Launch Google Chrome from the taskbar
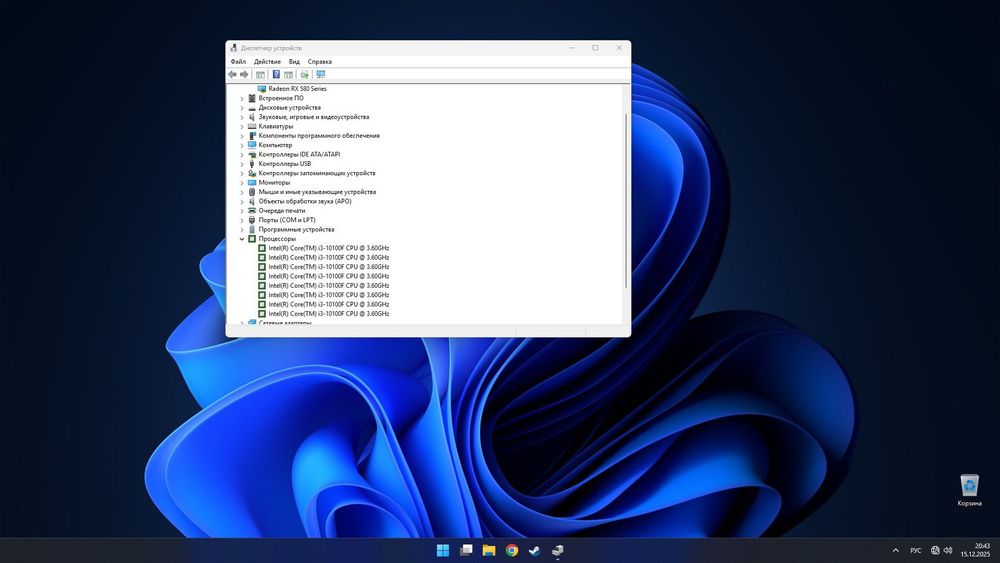This screenshot has width=1000, height=563. coord(512,550)
